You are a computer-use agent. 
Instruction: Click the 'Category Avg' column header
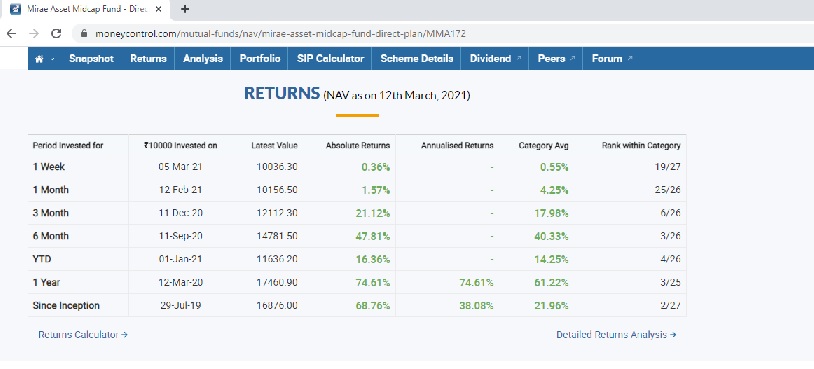point(544,146)
